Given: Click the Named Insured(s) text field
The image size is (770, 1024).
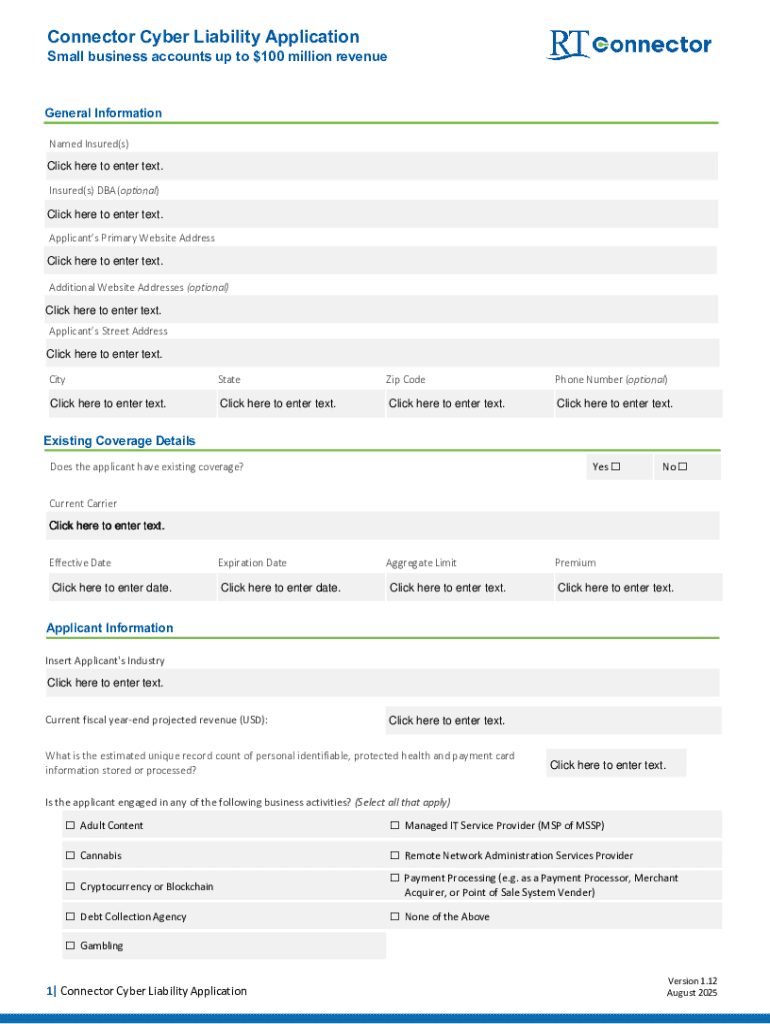Looking at the screenshot, I should pyautogui.click(x=381, y=166).
